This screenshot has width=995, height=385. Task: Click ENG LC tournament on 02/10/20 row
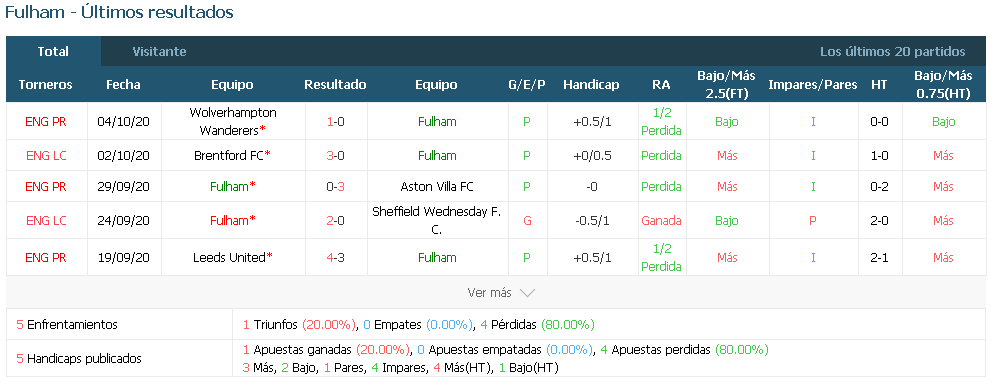46,155
